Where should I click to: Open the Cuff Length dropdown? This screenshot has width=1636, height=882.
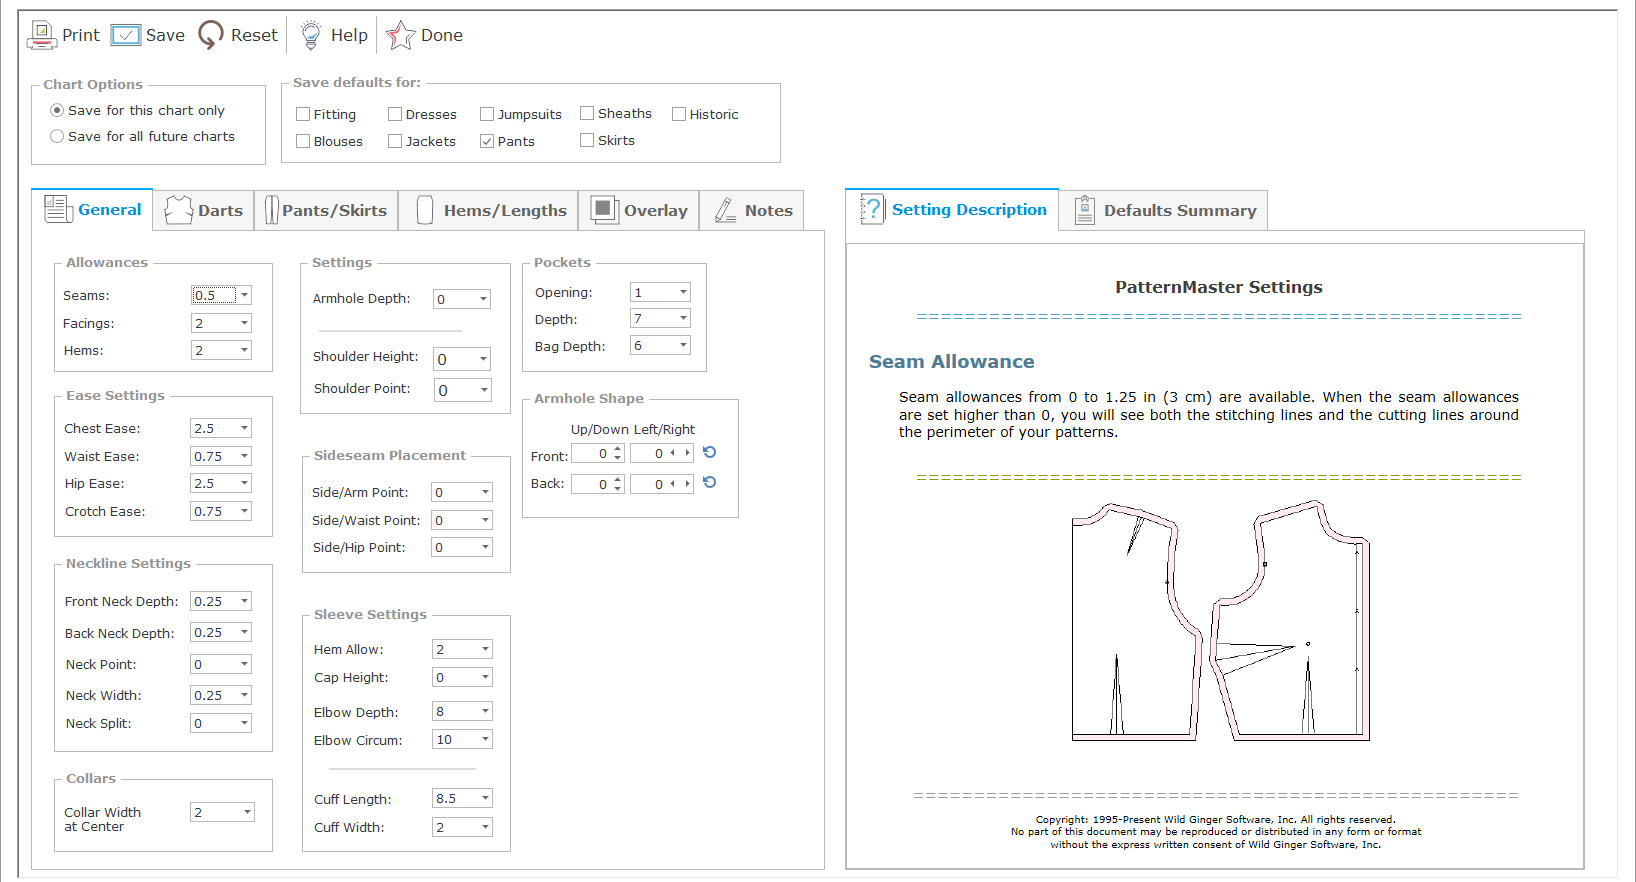point(486,798)
